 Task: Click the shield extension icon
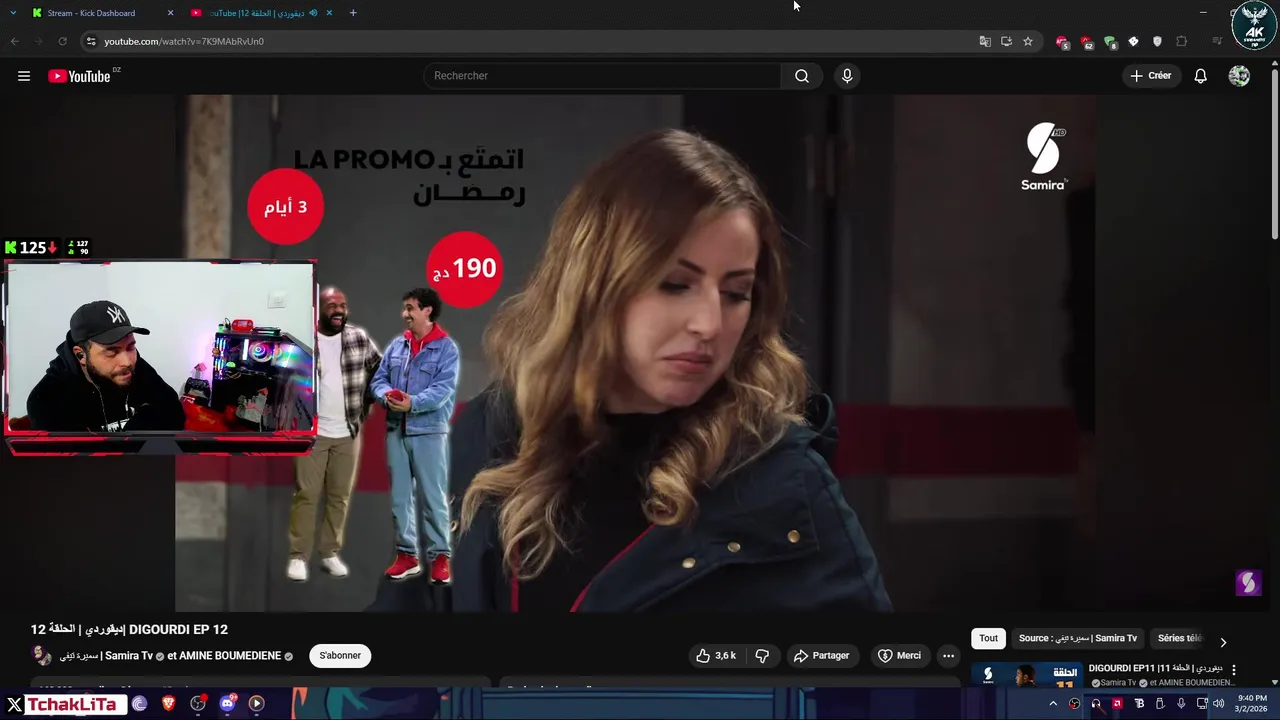click(x=1157, y=41)
